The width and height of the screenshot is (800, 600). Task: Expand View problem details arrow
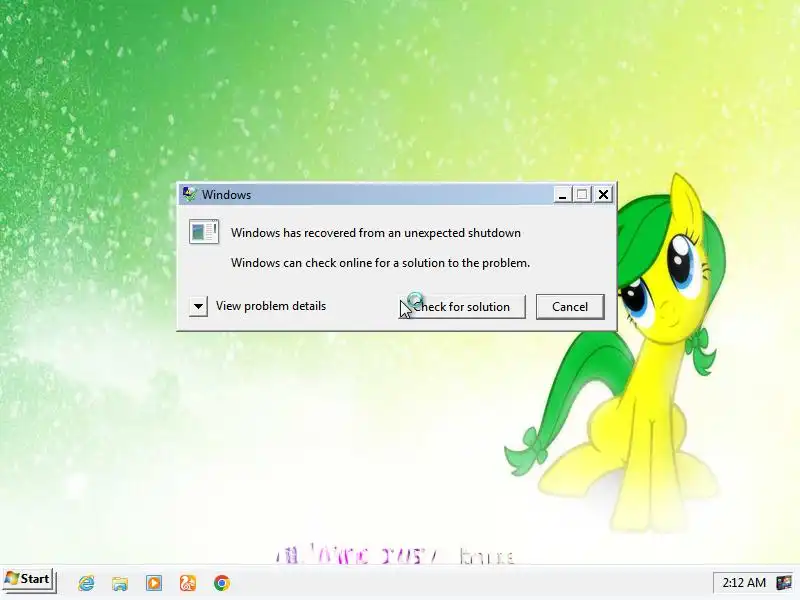pos(198,307)
